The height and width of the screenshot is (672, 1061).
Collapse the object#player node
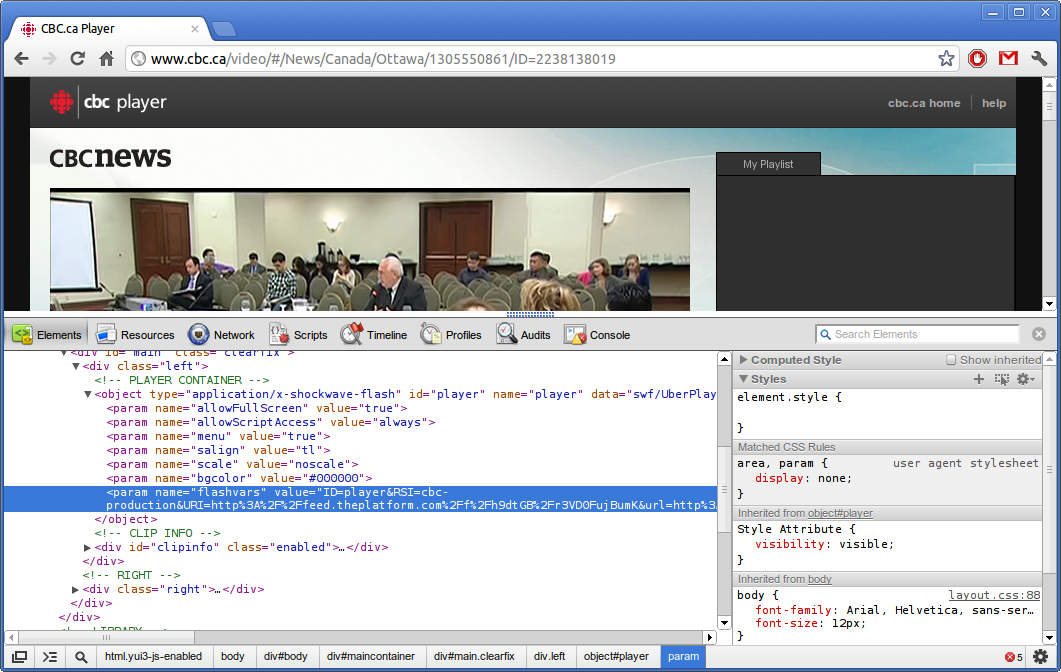pyautogui.click(x=88, y=395)
